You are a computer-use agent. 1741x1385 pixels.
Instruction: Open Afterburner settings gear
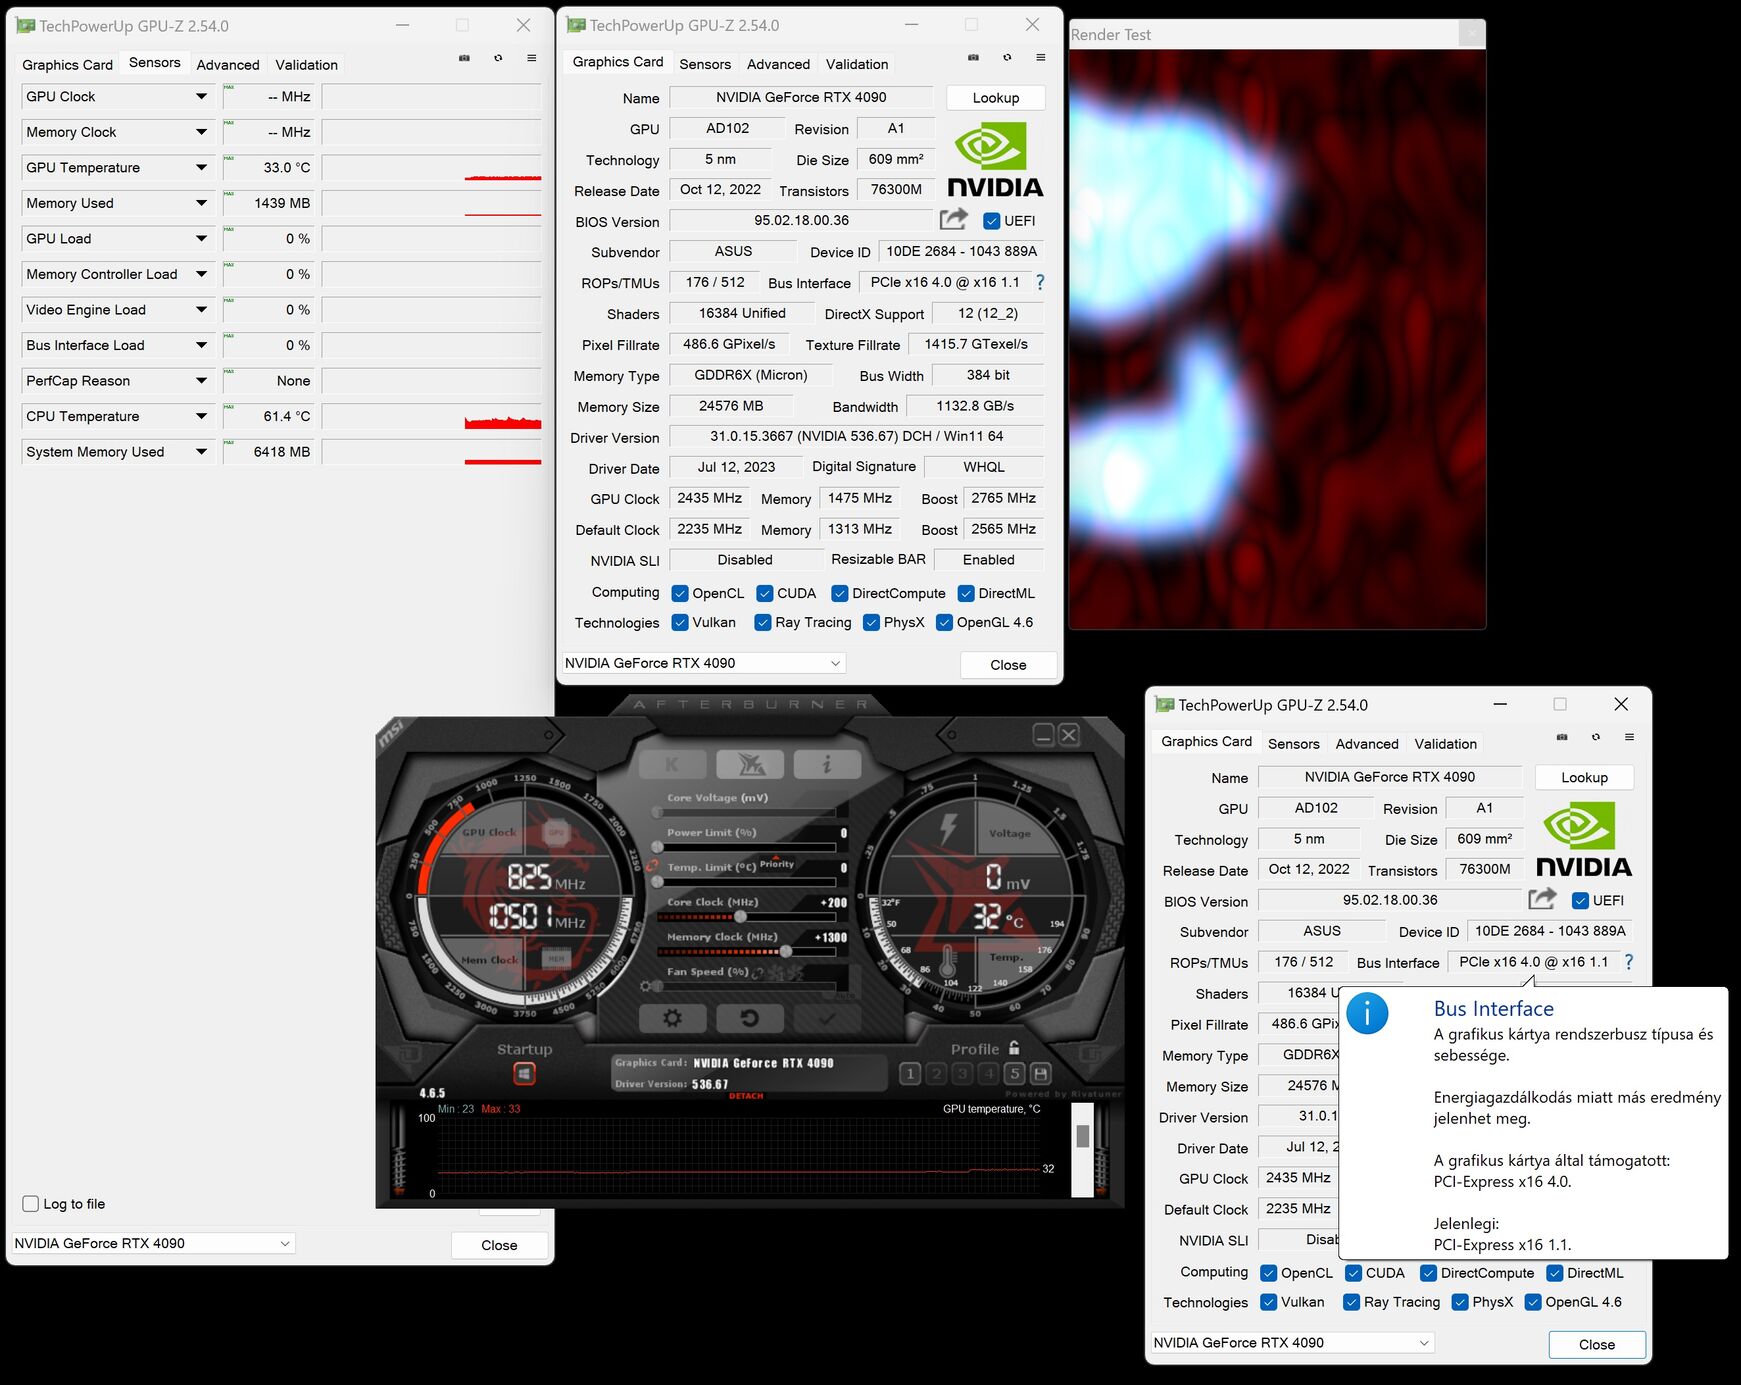pos(672,1018)
